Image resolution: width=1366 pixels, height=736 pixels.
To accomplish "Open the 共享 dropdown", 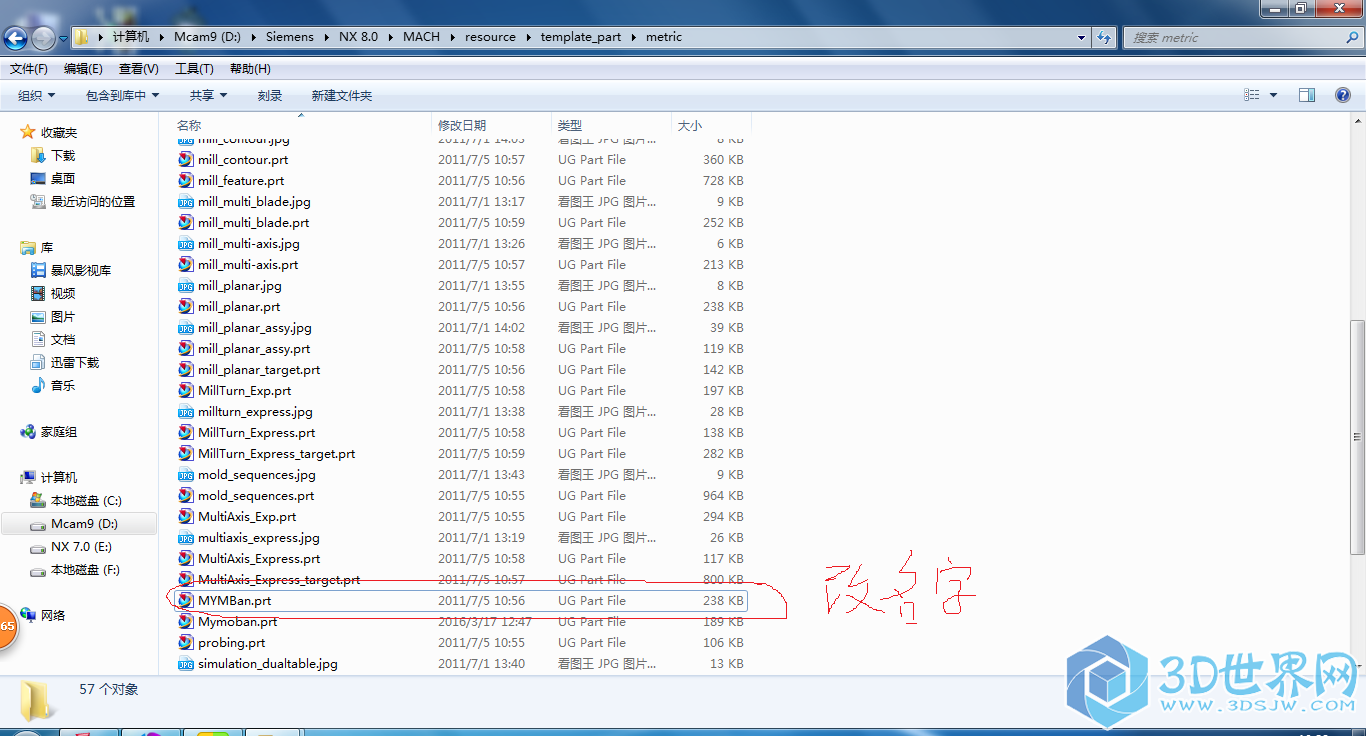I will tap(209, 95).
